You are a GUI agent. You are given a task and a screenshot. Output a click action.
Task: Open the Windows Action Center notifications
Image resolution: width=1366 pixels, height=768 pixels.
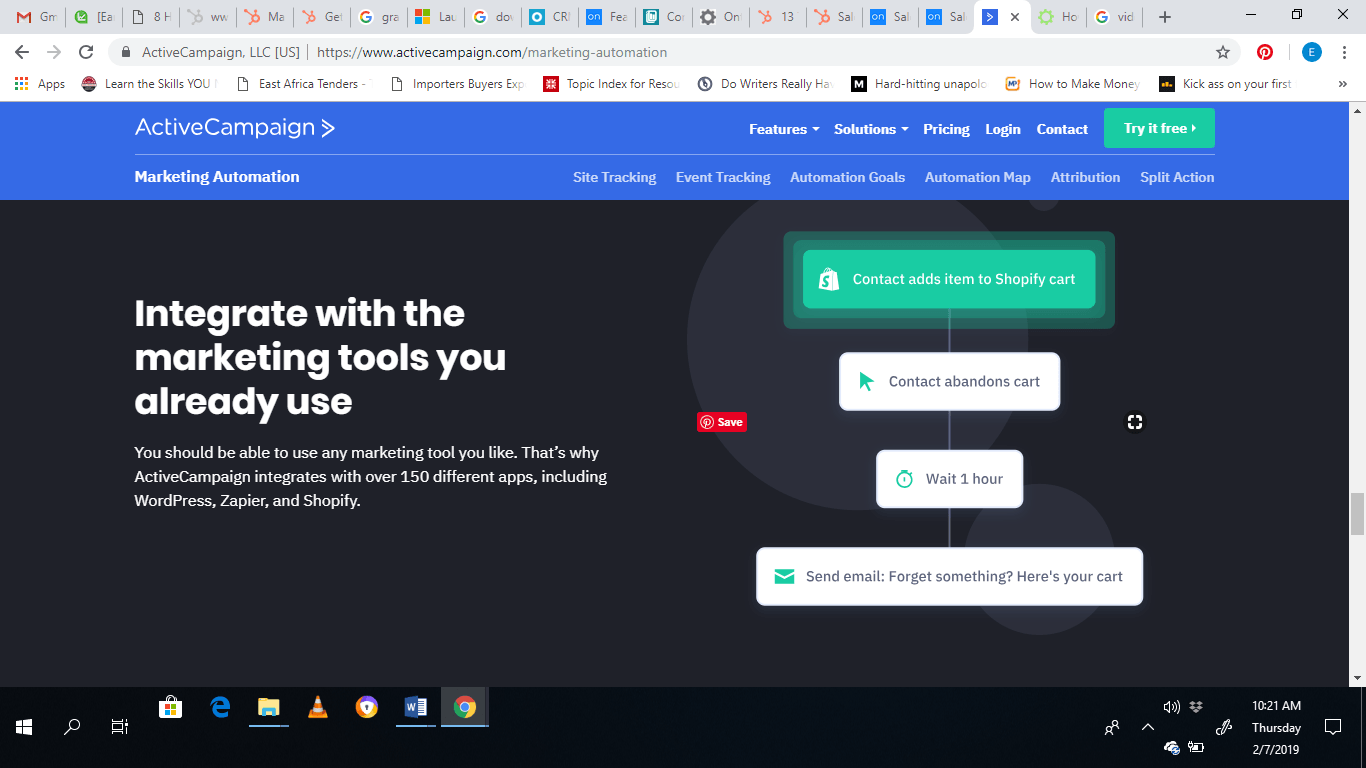click(1332, 727)
